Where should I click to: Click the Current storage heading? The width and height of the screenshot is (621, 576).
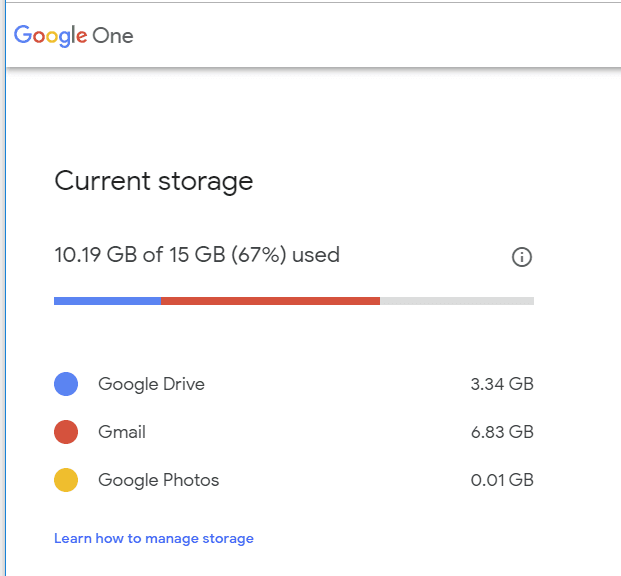pyautogui.click(x=154, y=181)
